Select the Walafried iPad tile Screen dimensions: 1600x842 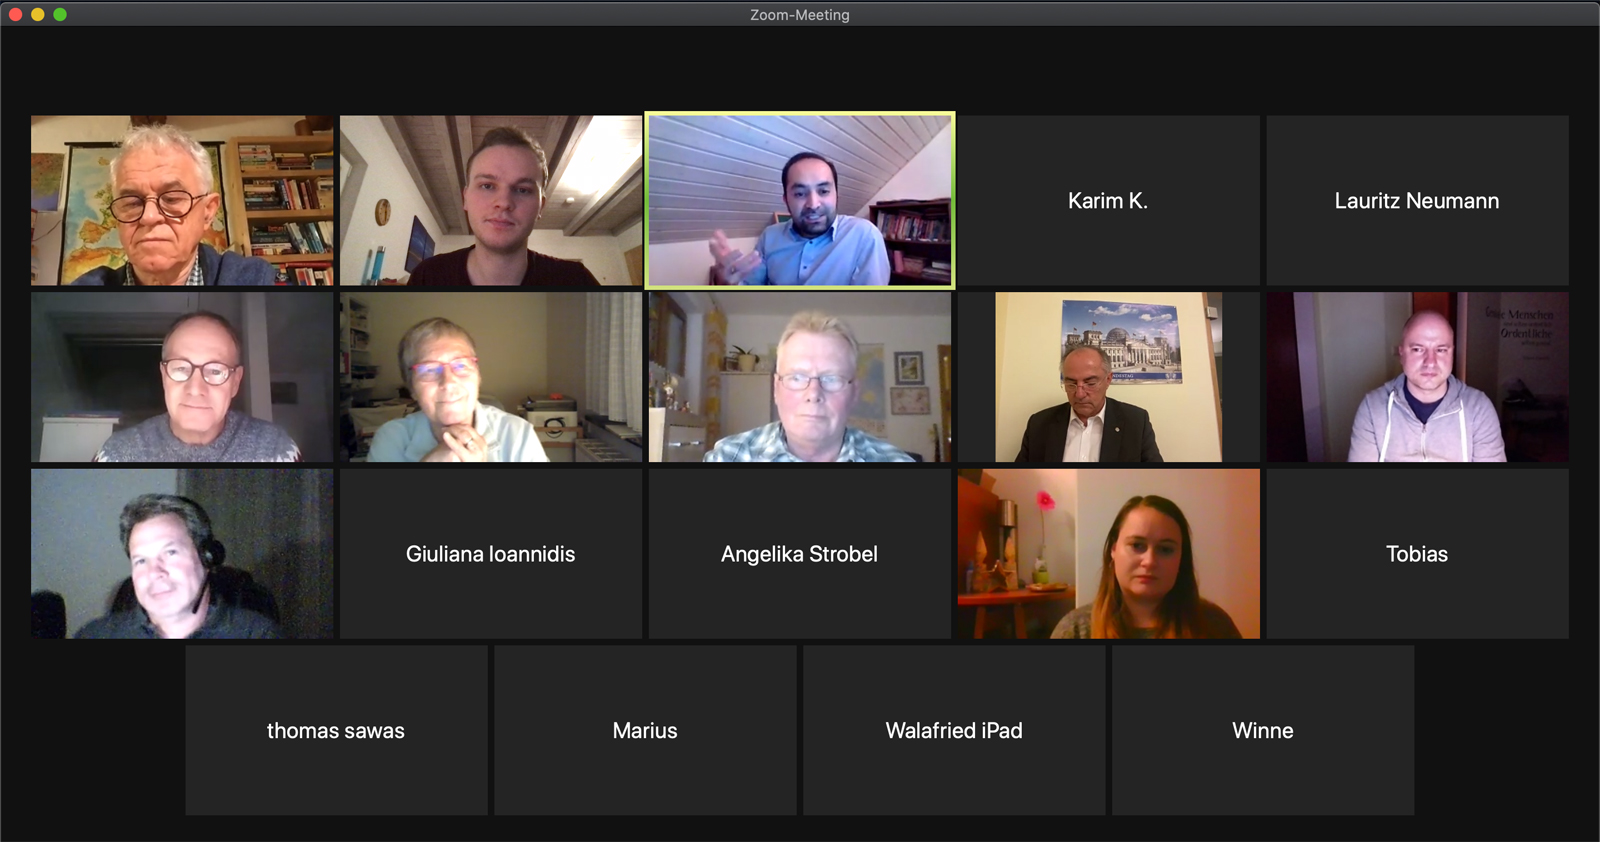point(954,730)
